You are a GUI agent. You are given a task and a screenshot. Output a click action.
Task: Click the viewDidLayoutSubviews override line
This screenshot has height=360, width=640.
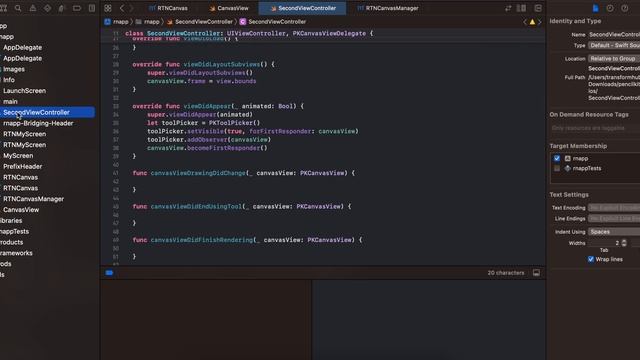(x=203, y=64)
